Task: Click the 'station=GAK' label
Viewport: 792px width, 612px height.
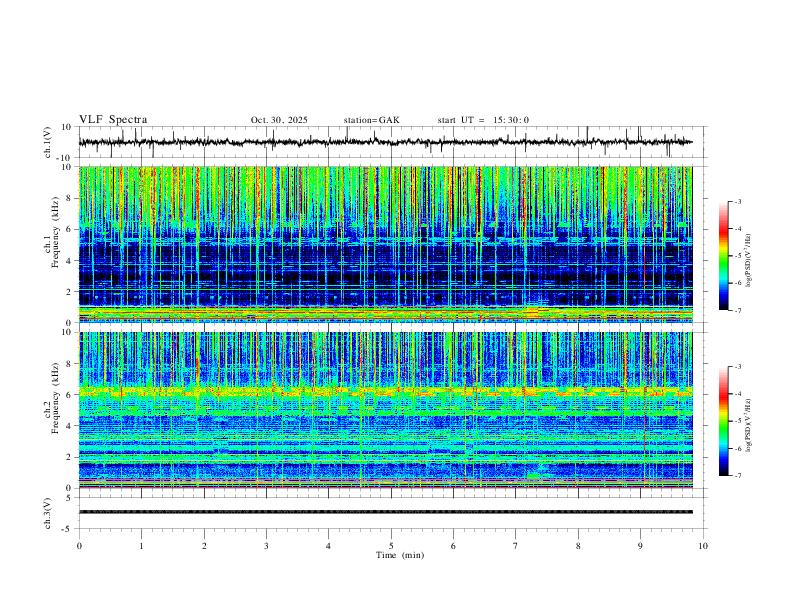Action: click(x=371, y=120)
